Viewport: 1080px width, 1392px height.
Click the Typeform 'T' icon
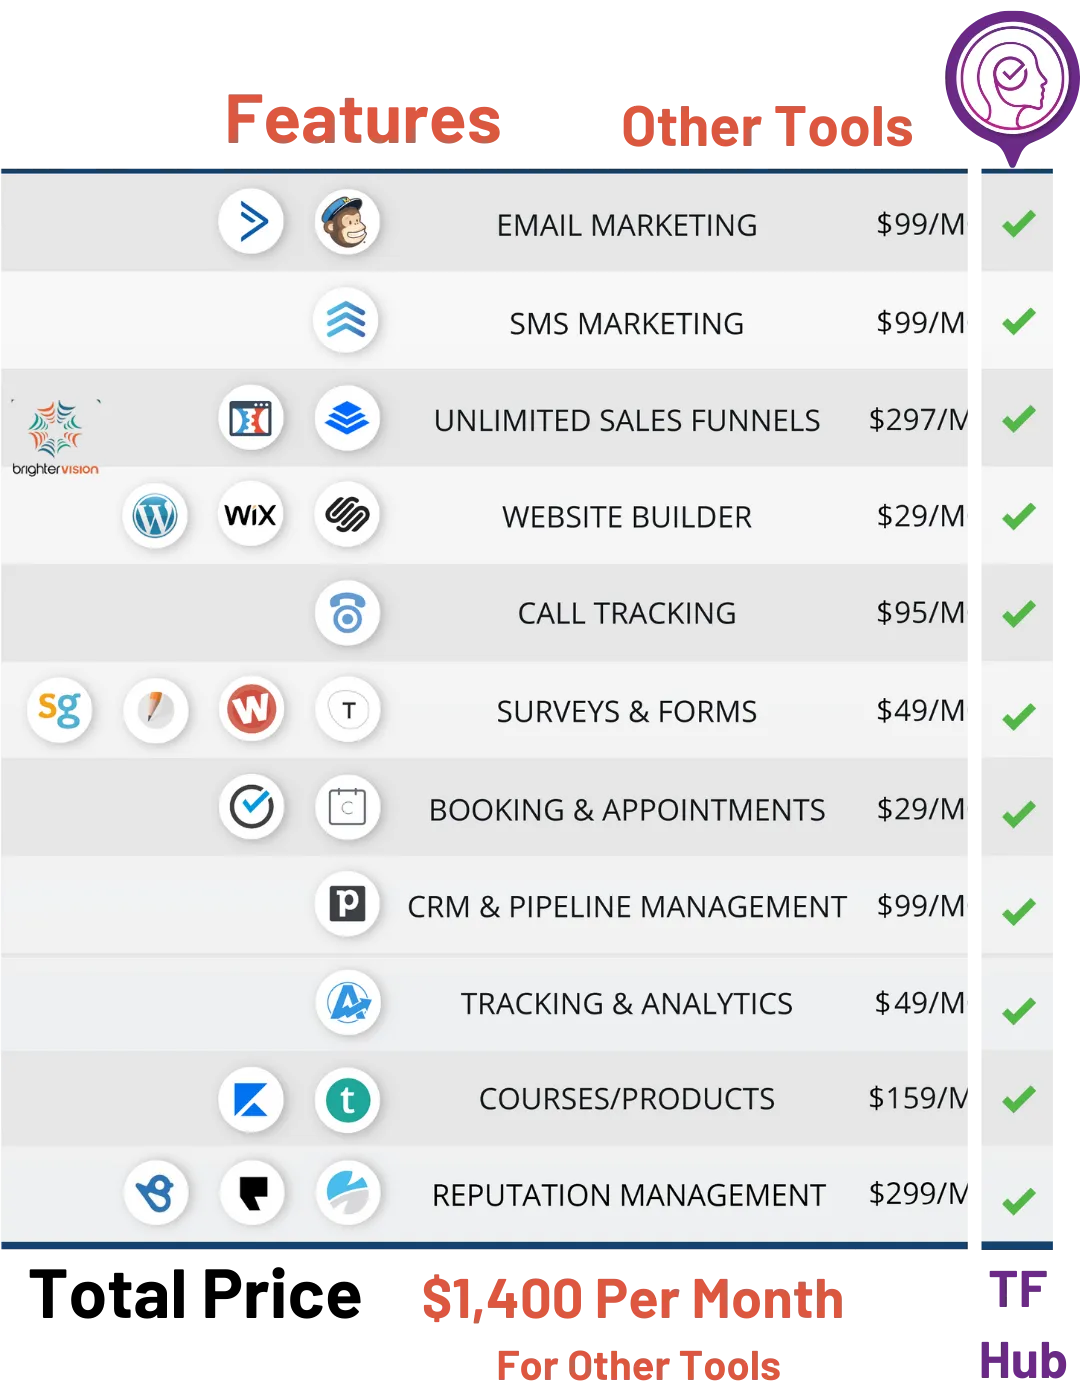(347, 709)
